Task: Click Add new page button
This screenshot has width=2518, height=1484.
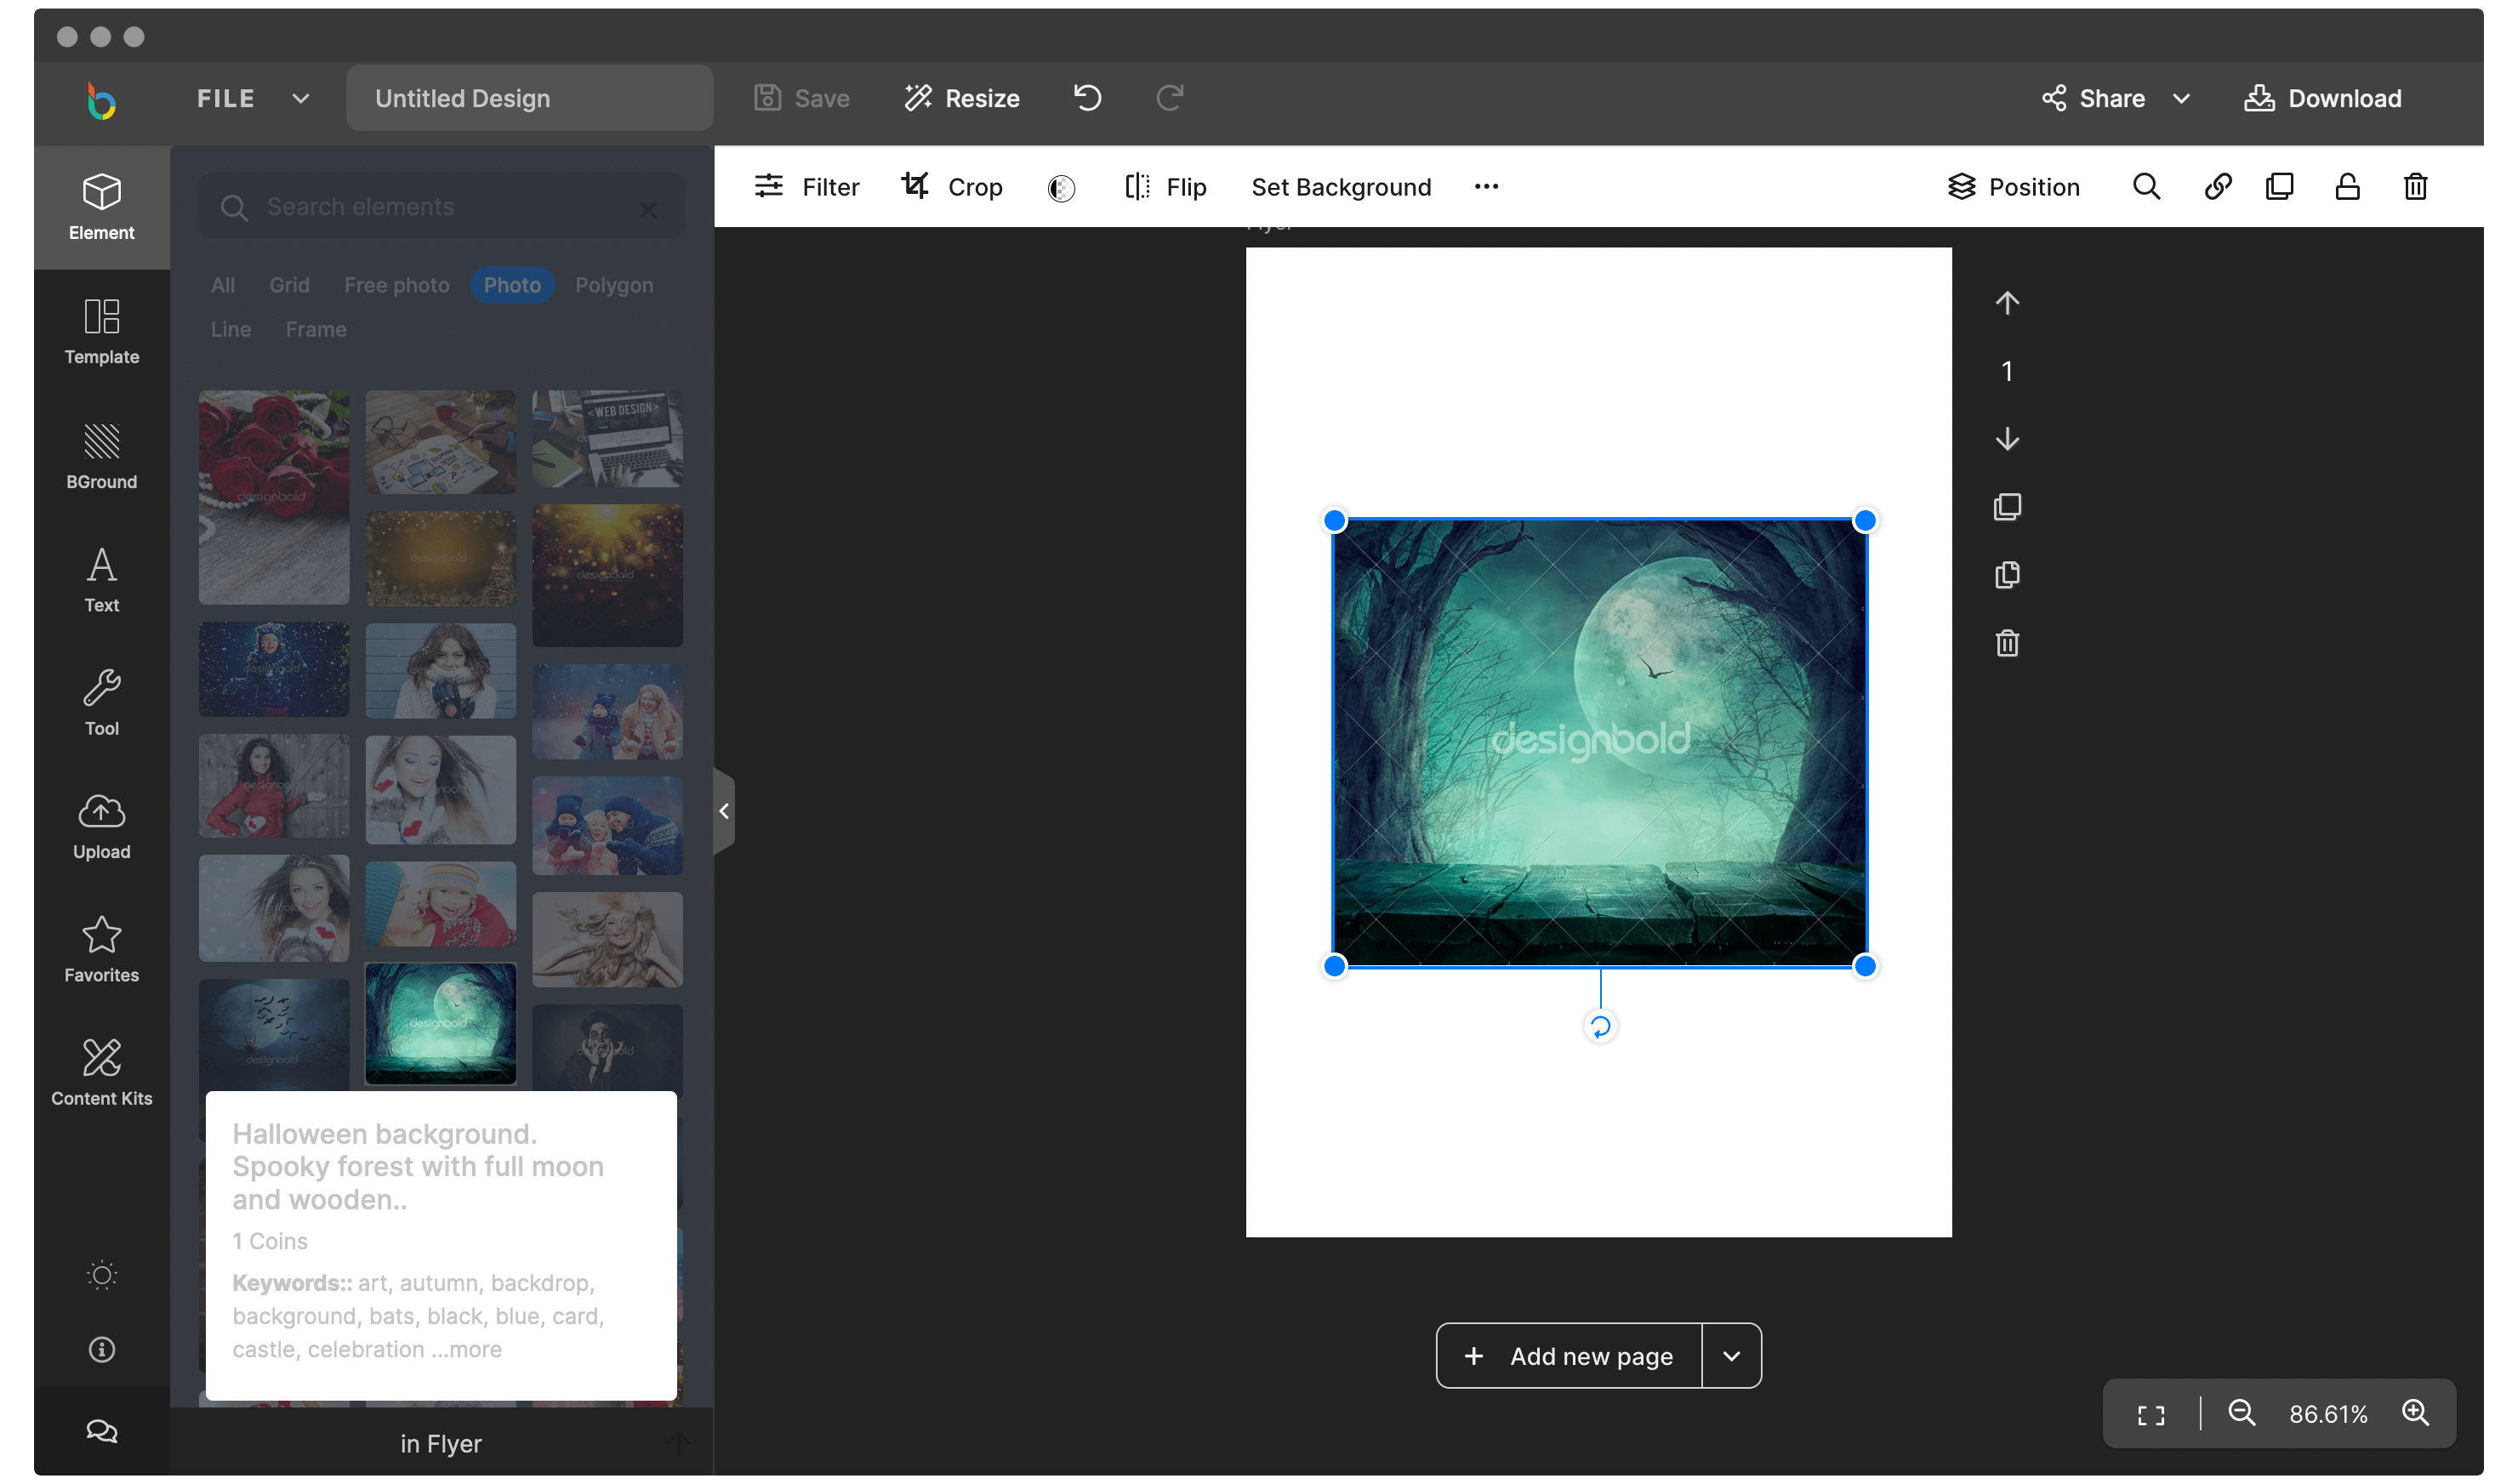Action: tap(1569, 1356)
